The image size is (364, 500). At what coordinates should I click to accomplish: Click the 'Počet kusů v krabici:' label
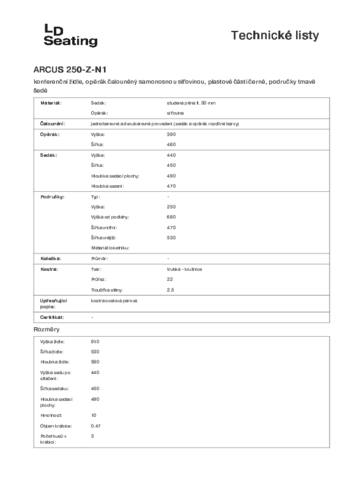[x=53, y=439]
